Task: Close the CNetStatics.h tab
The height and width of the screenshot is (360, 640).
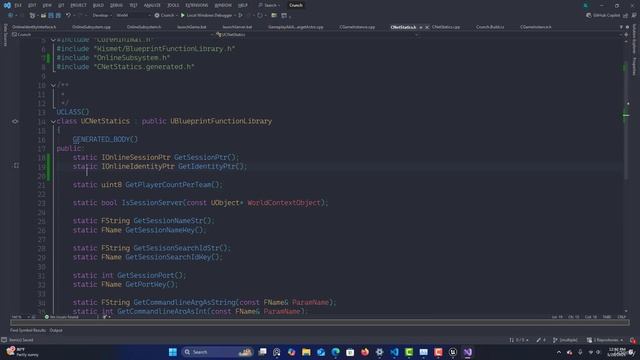Action: 427,27
